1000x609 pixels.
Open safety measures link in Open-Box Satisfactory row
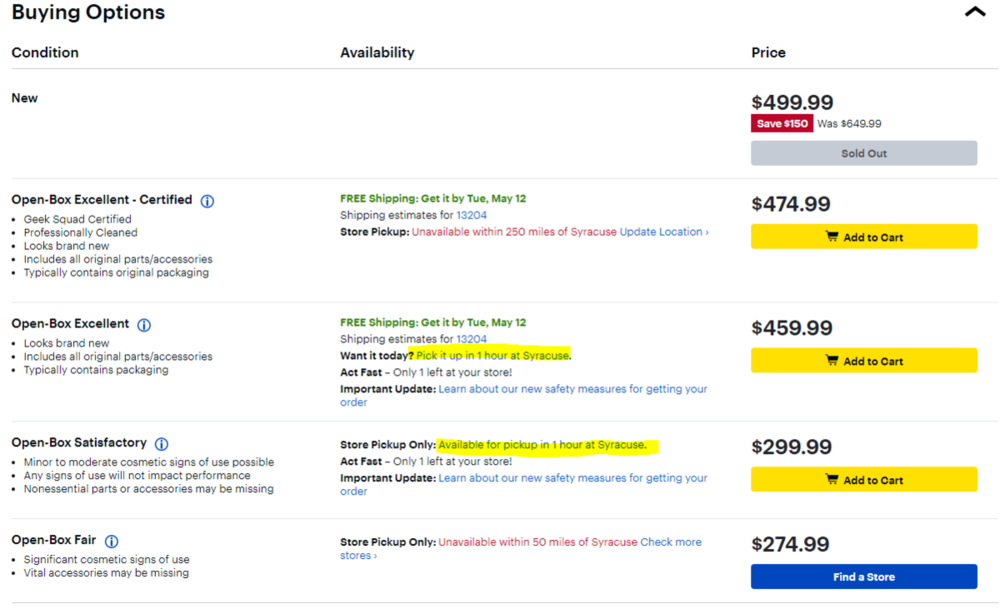pyautogui.click(x=572, y=478)
